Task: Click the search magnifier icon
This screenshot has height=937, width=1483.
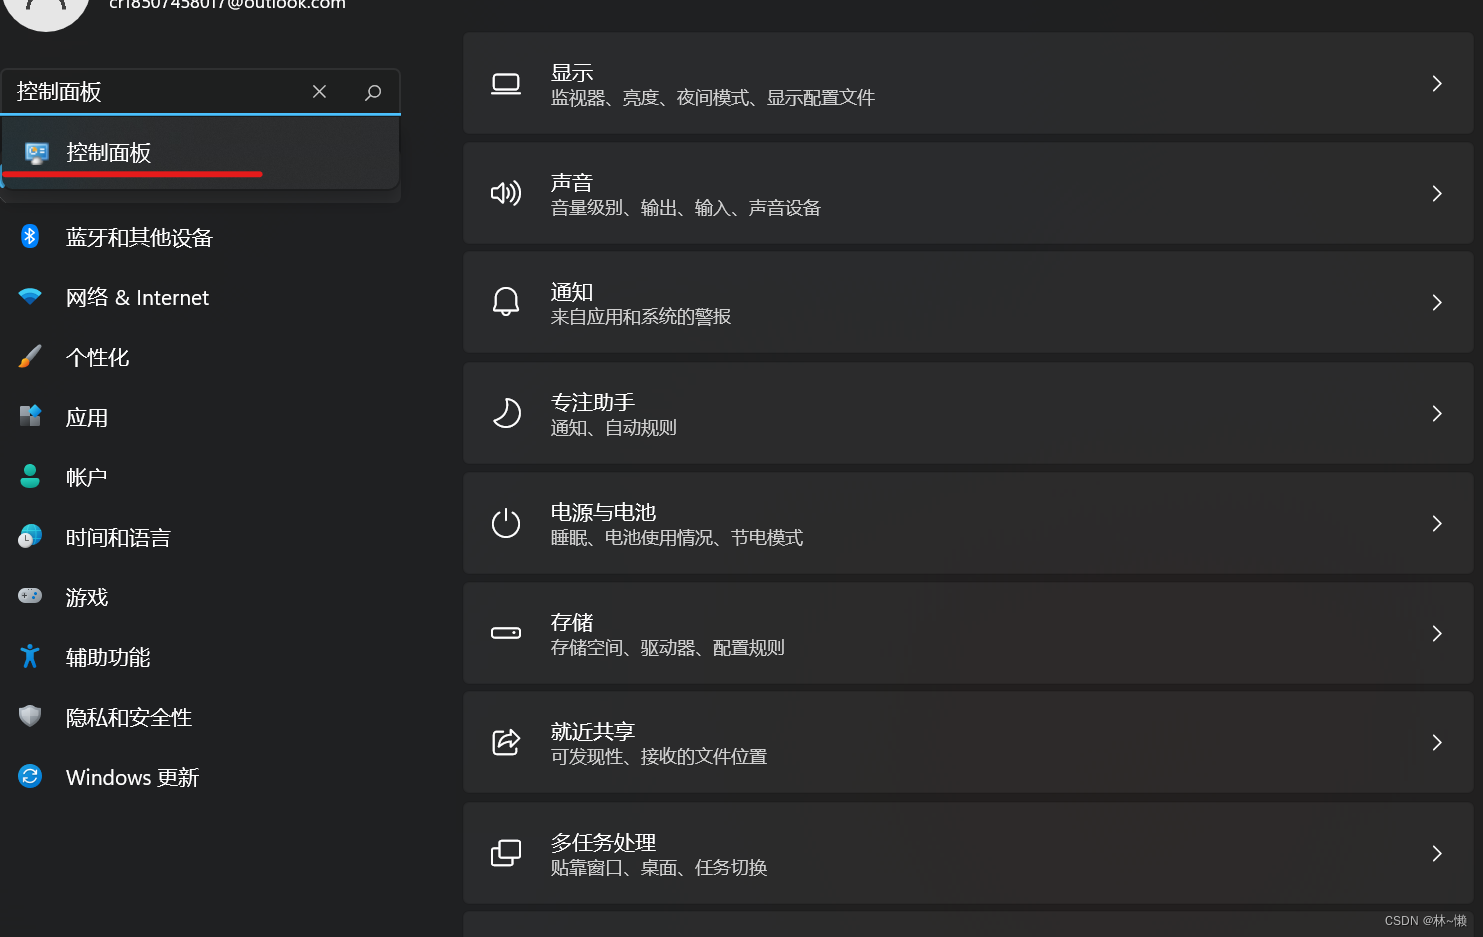Action: [x=373, y=92]
